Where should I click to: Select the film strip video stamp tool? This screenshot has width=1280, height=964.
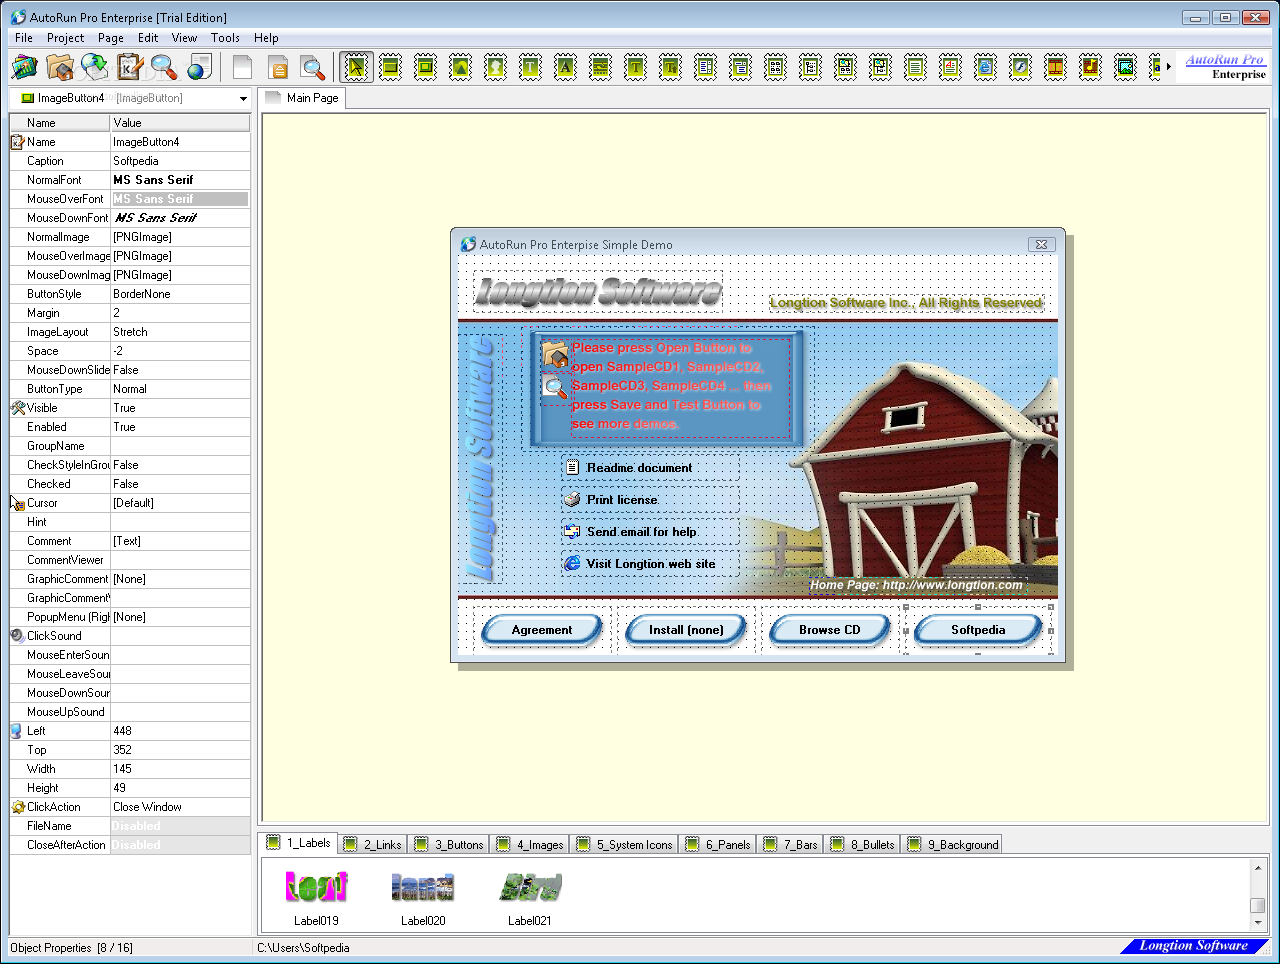tap(1055, 67)
